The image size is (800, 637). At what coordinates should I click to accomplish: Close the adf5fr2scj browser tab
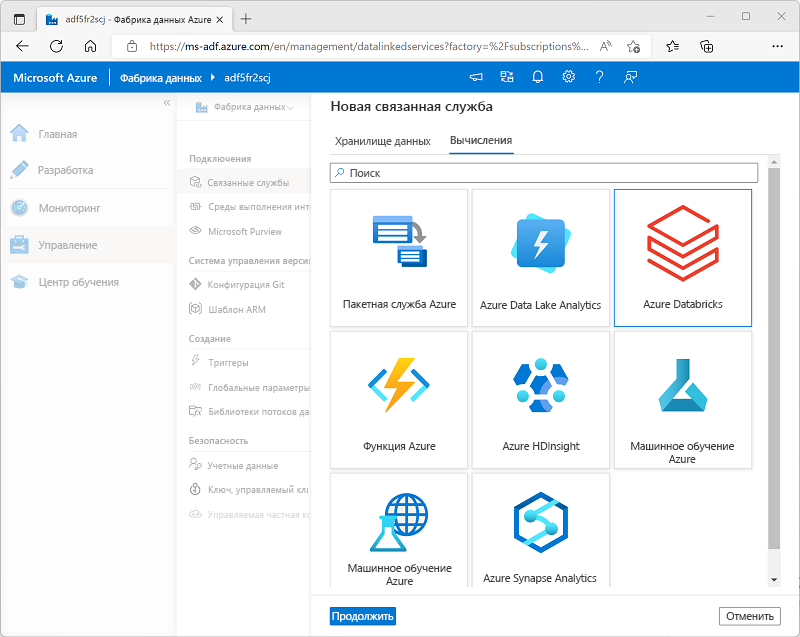[x=220, y=20]
